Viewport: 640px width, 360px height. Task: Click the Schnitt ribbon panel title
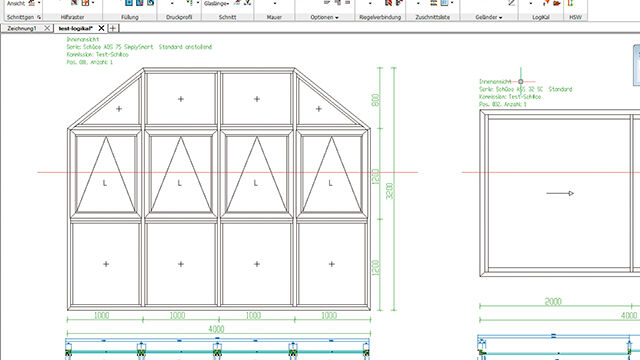[x=227, y=17]
